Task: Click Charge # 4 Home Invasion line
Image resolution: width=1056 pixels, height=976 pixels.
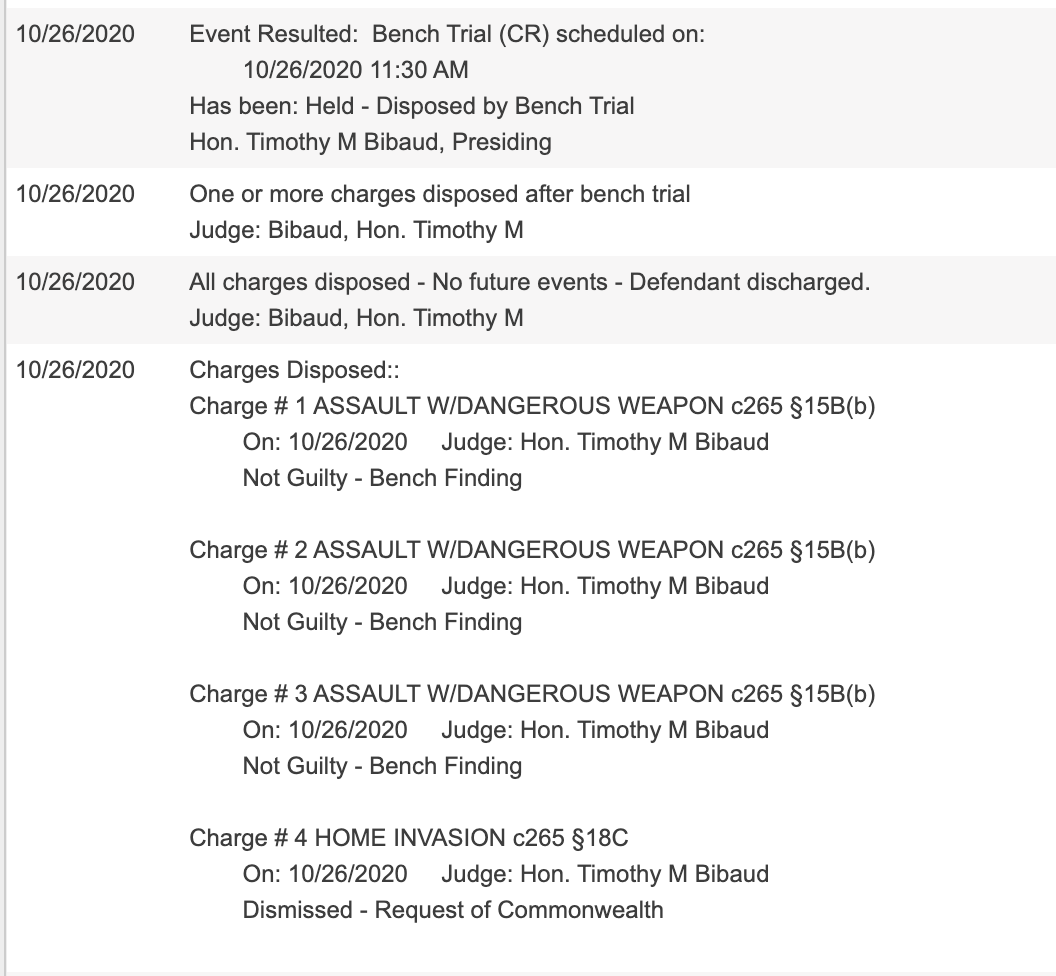Action: tap(409, 838)
